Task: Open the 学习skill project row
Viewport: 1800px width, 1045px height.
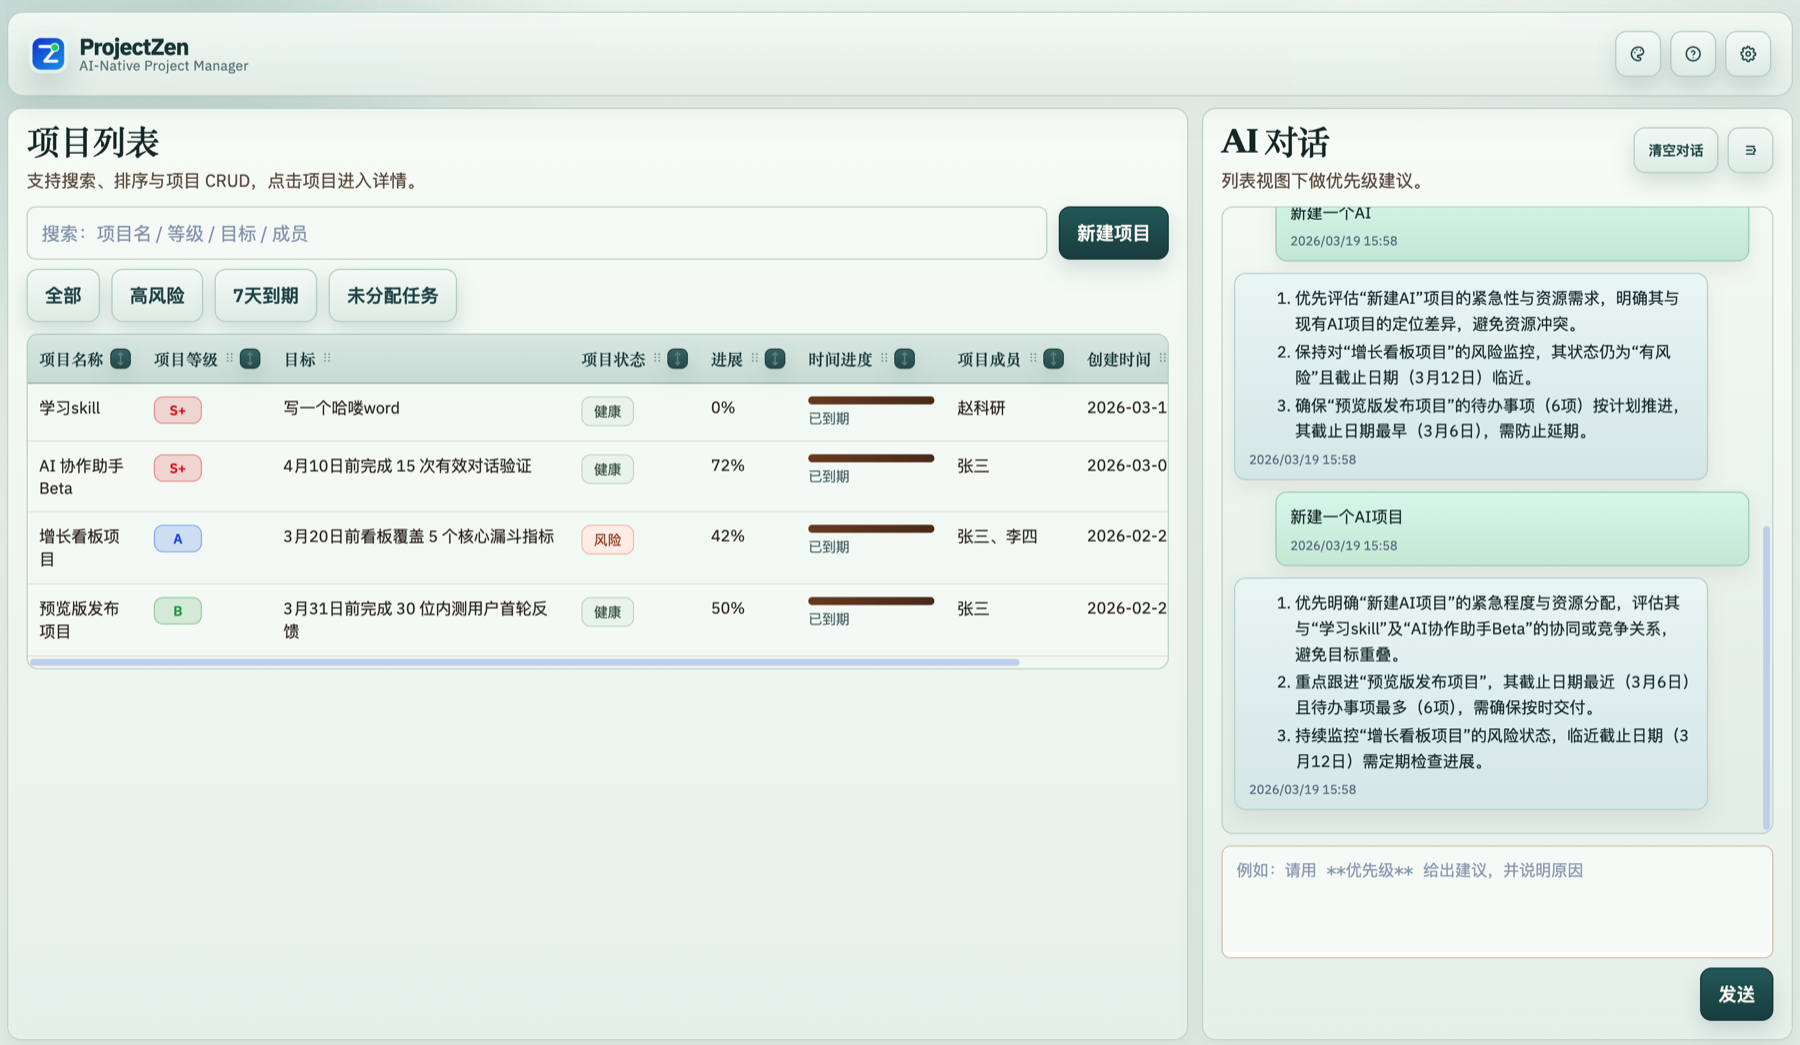Action: pos(597,412)
